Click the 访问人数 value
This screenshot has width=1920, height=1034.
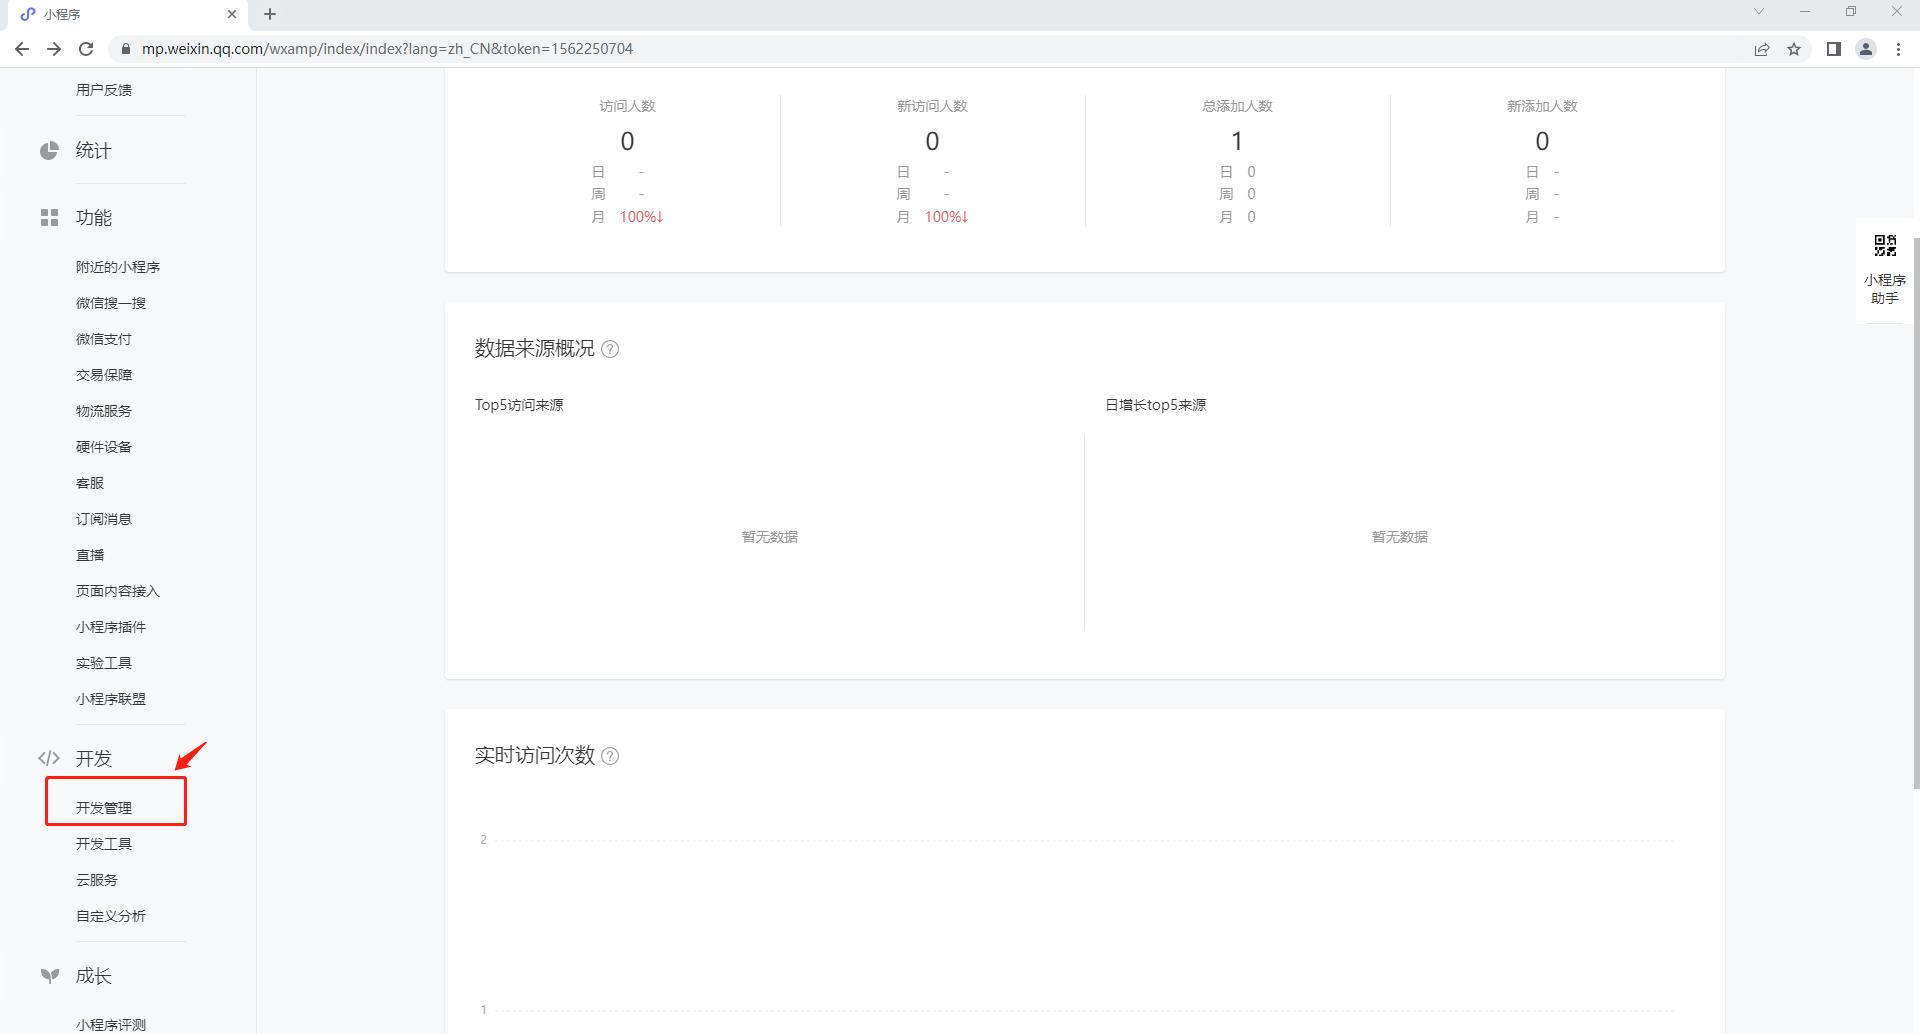click(627, 141)
